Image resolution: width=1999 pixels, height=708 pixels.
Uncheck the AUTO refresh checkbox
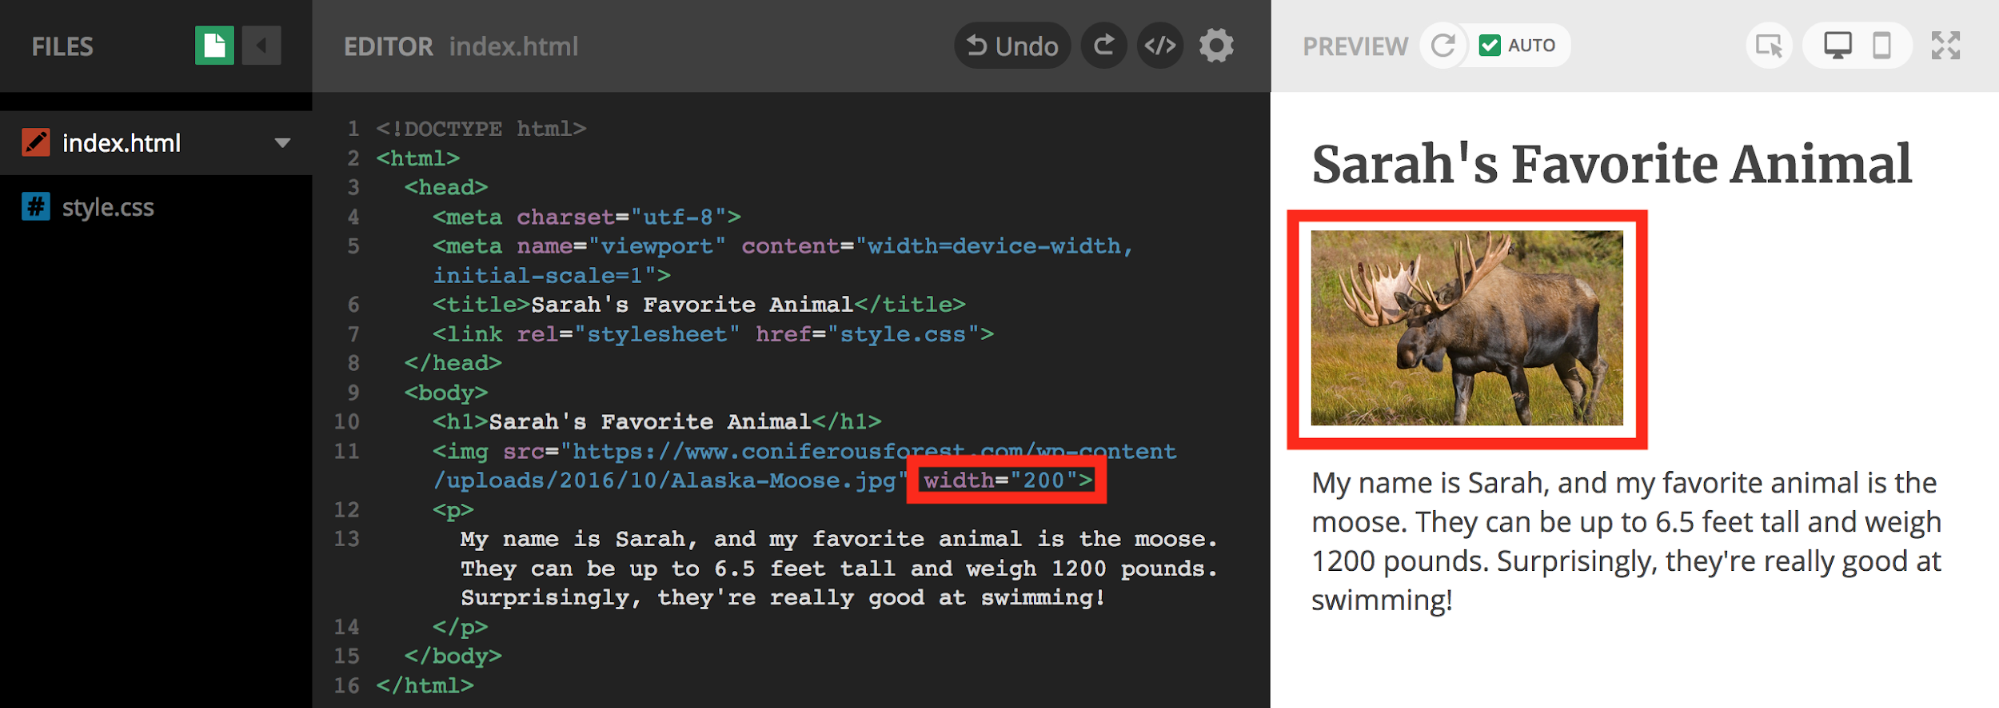tap(1490, 46)
